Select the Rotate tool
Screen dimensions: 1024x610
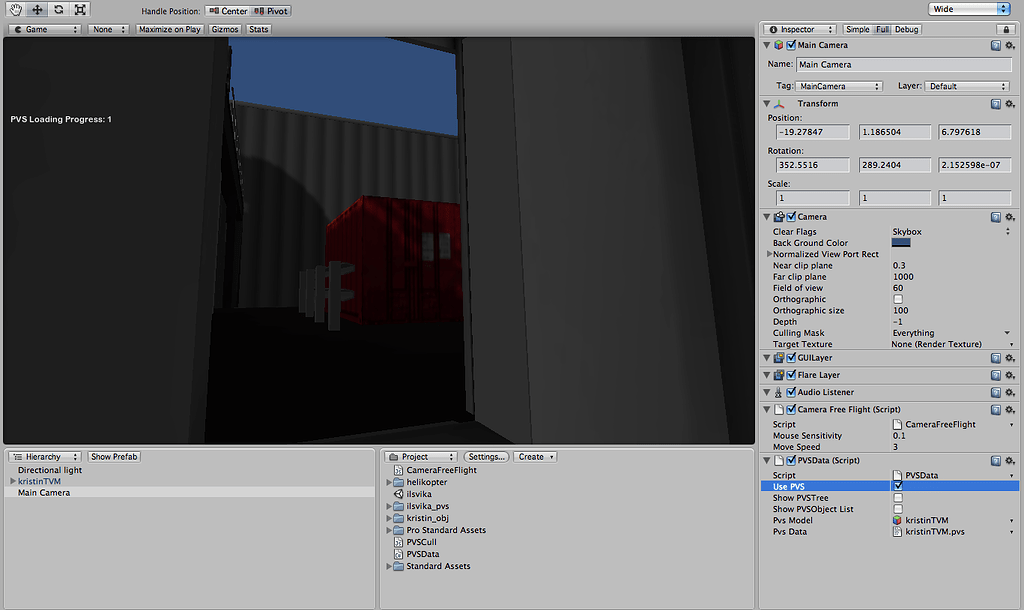pyautogui.click(x=60, y=9)
